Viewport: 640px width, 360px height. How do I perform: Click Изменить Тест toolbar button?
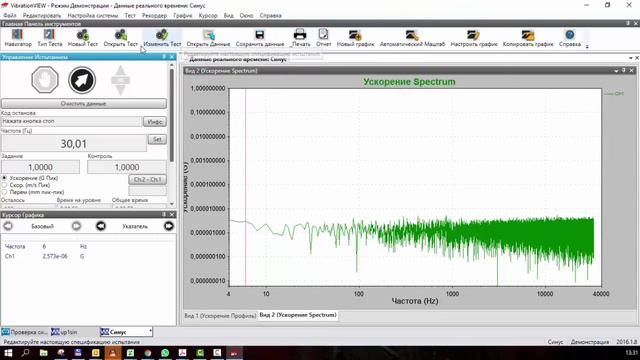tap(162, 38)
